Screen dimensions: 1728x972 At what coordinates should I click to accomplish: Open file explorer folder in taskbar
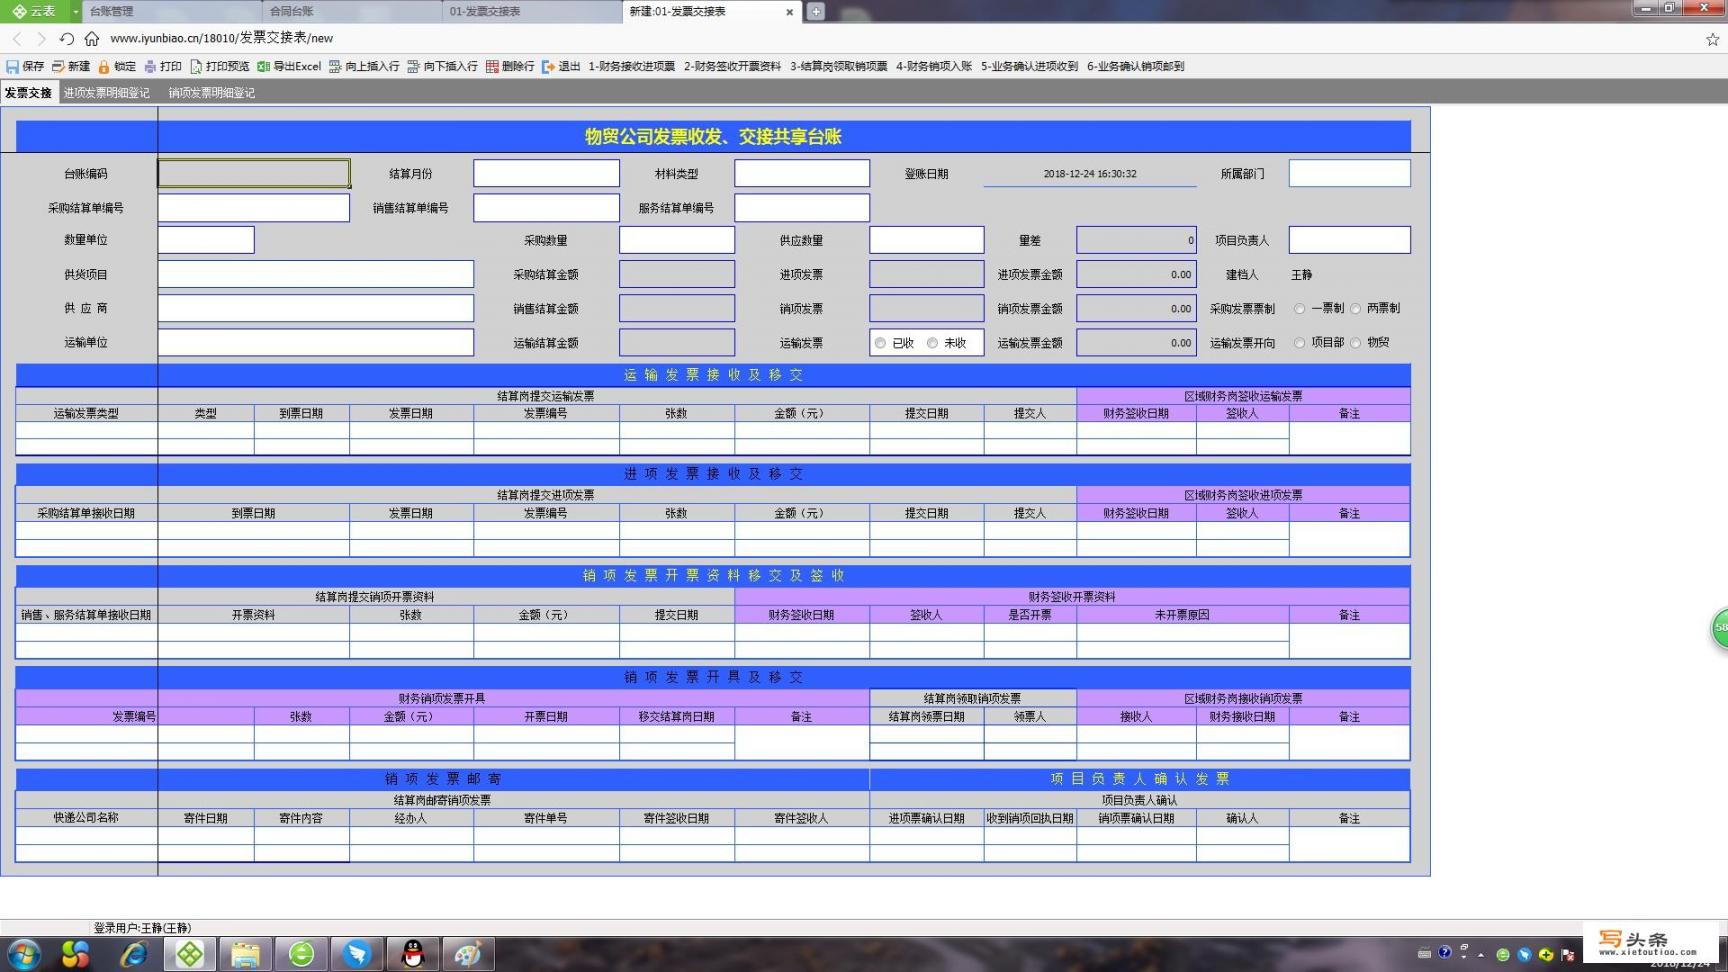(245, 954)
